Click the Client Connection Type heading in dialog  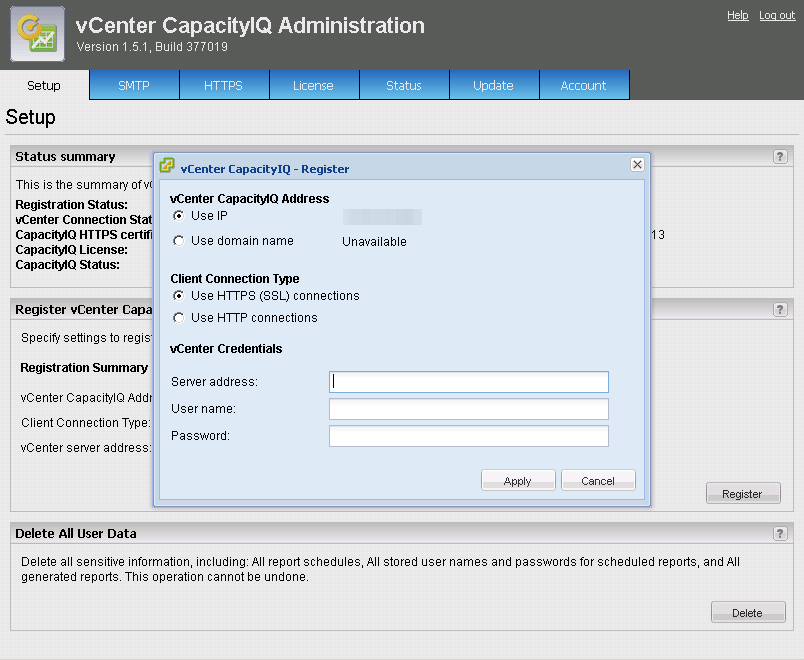click(x=235, y=278)
